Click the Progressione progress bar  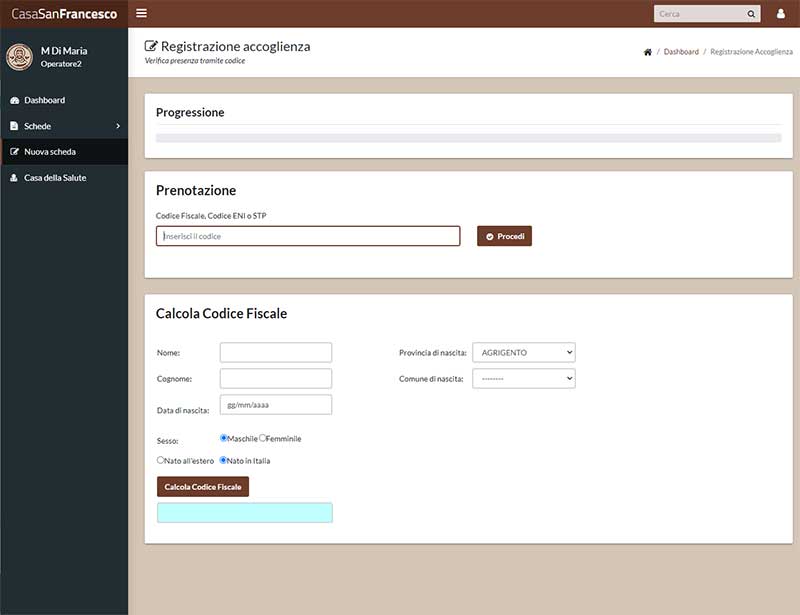[x=468, y=138]
